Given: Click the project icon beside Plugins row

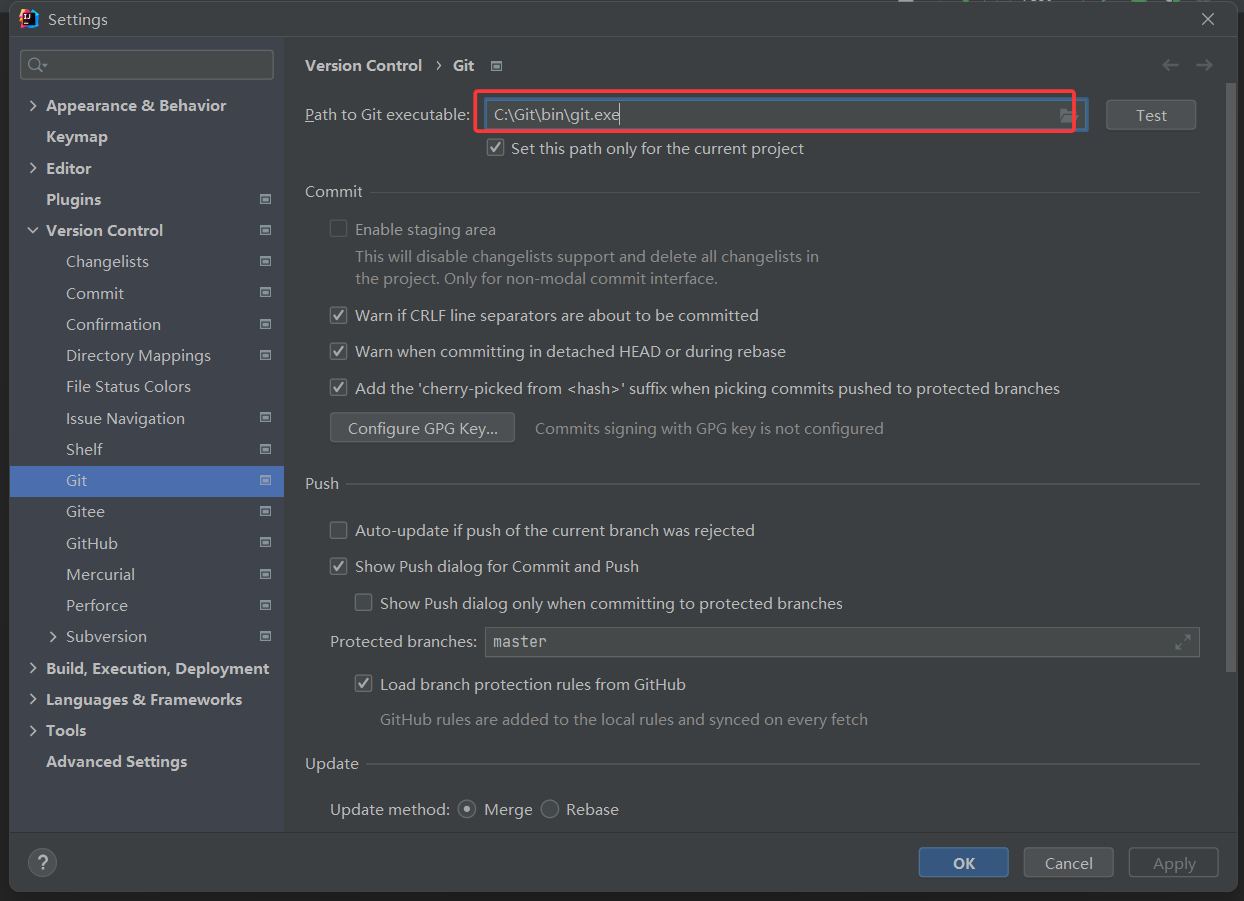Looking at the screenshot, I should point(265,199).
